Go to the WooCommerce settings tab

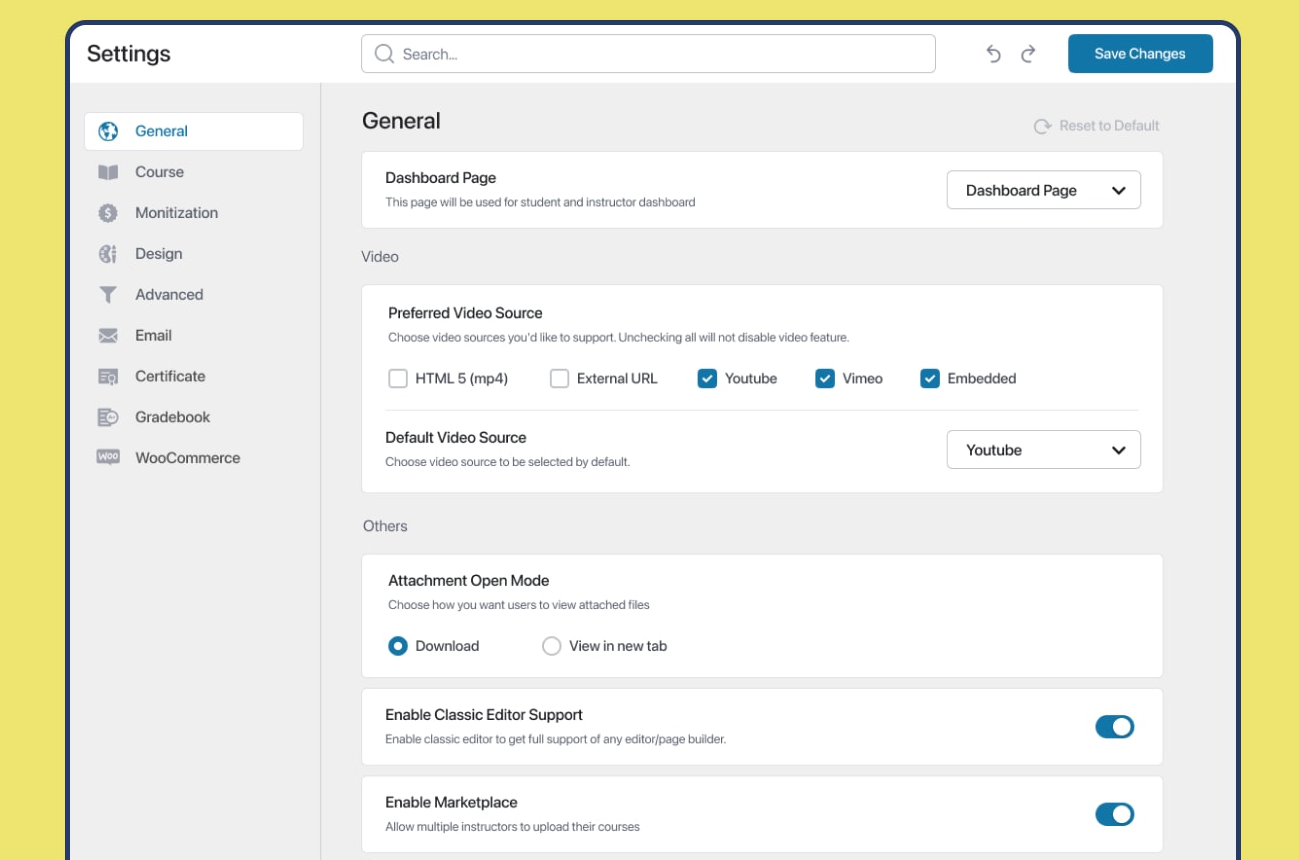tap(187, 458)
